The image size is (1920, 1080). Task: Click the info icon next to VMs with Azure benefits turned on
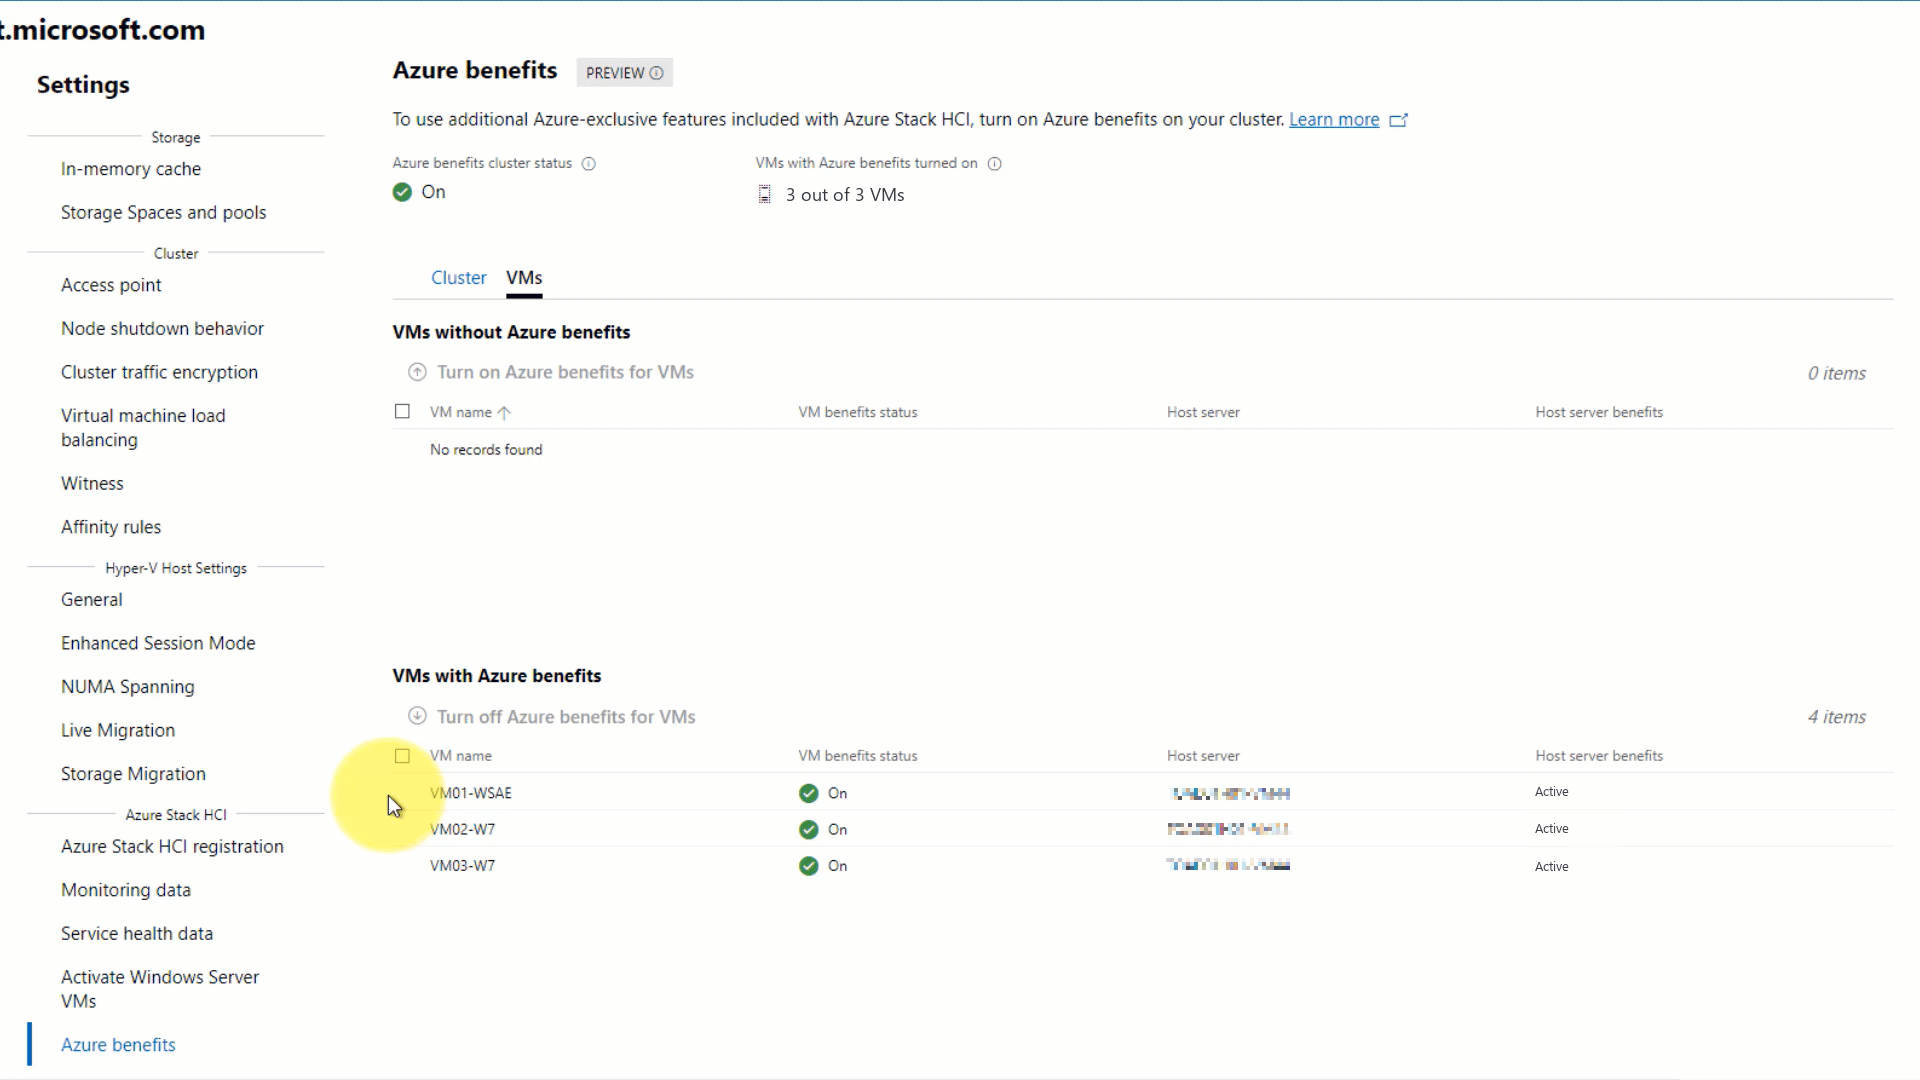pyautogui.click(x=997, y=162)
